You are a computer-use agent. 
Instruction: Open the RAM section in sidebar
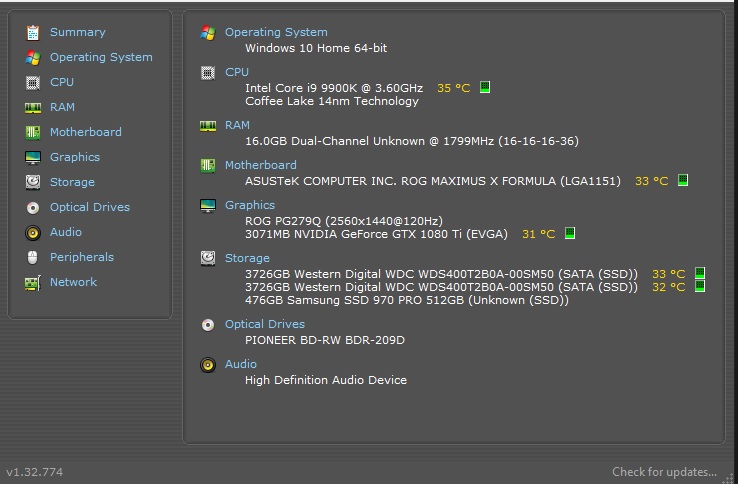coord(62,107)
